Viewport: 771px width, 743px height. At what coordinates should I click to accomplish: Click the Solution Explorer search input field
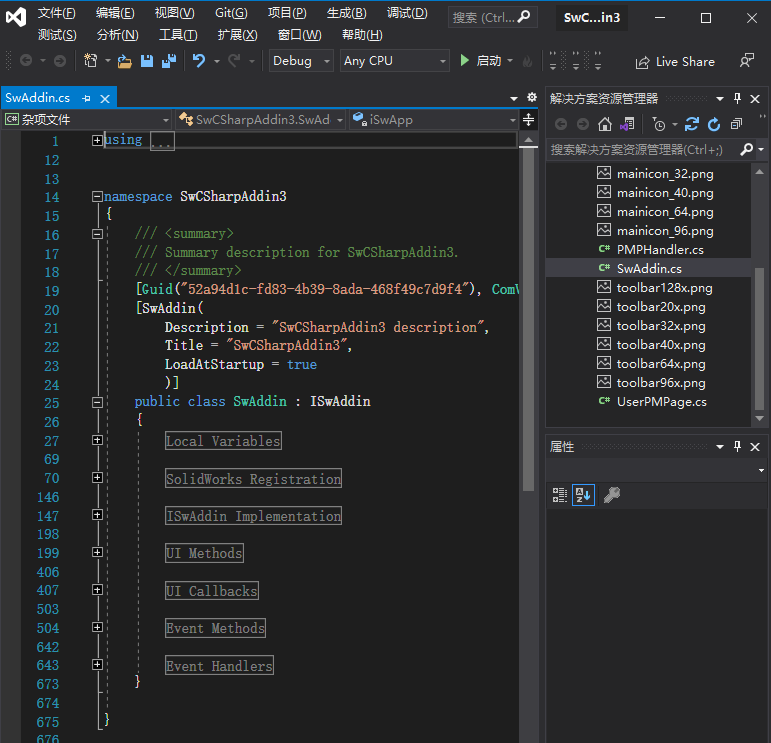(642, 149)
